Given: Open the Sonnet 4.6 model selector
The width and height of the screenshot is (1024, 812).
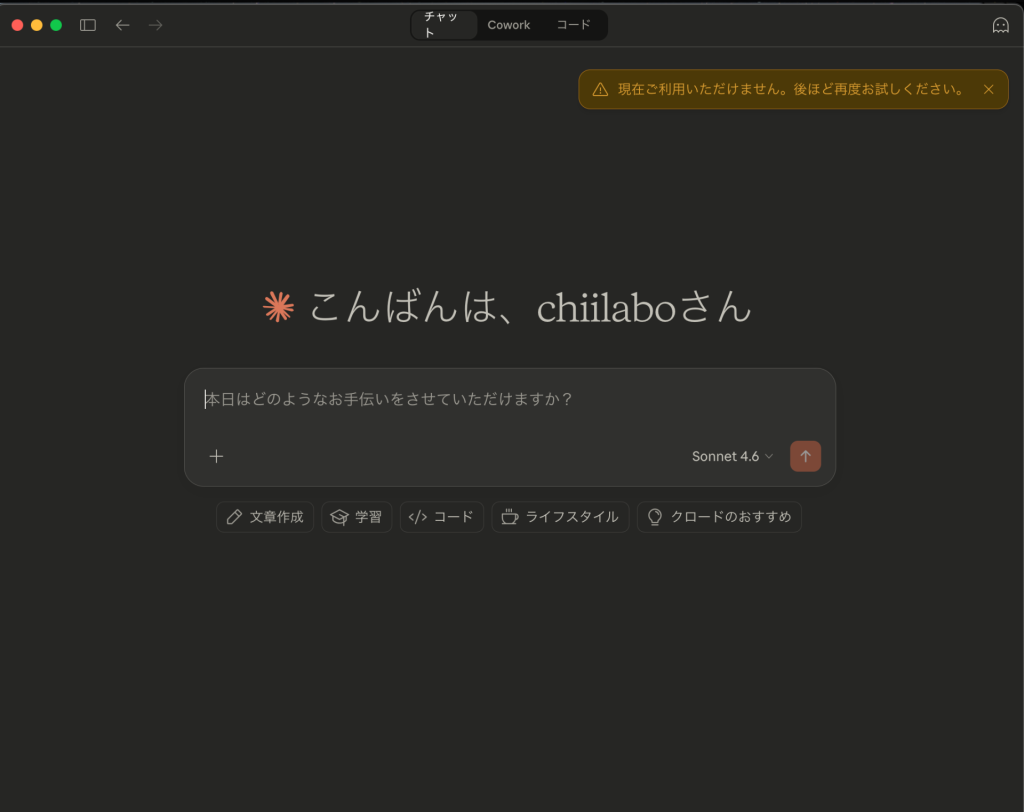Looking at the screenshot, I should coord(724,456).
